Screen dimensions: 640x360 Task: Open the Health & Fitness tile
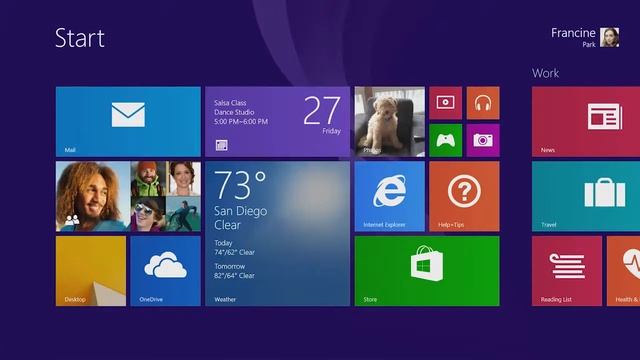coord(624,271)
